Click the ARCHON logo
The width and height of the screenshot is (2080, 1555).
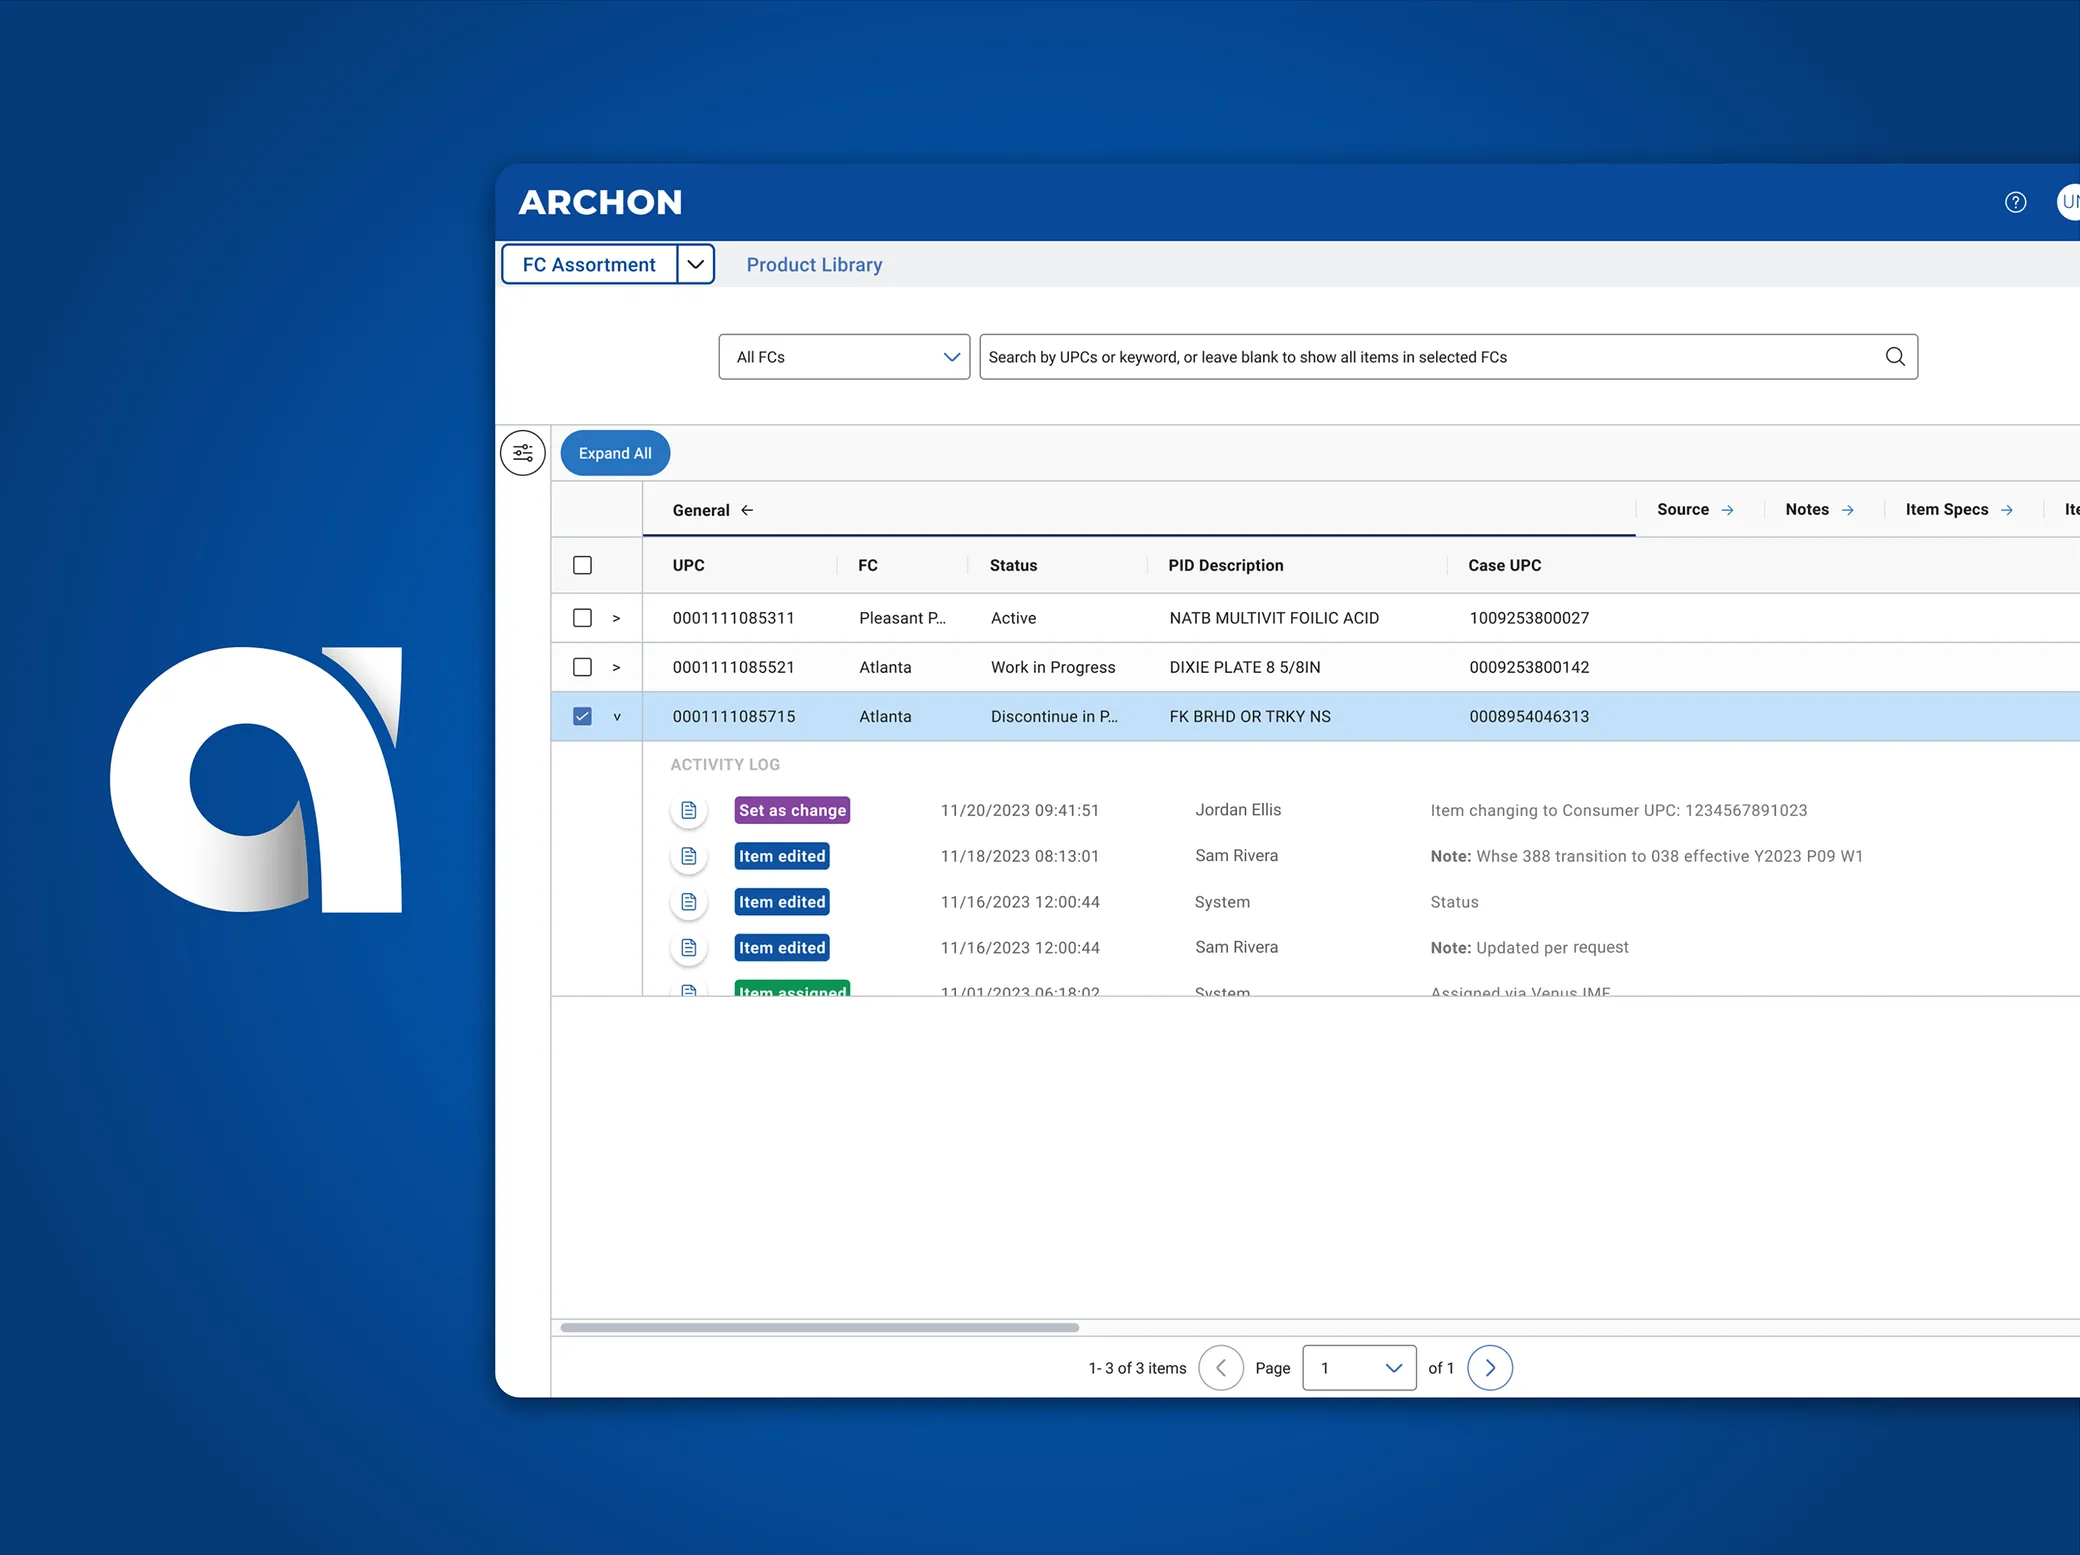coord(600,202)
